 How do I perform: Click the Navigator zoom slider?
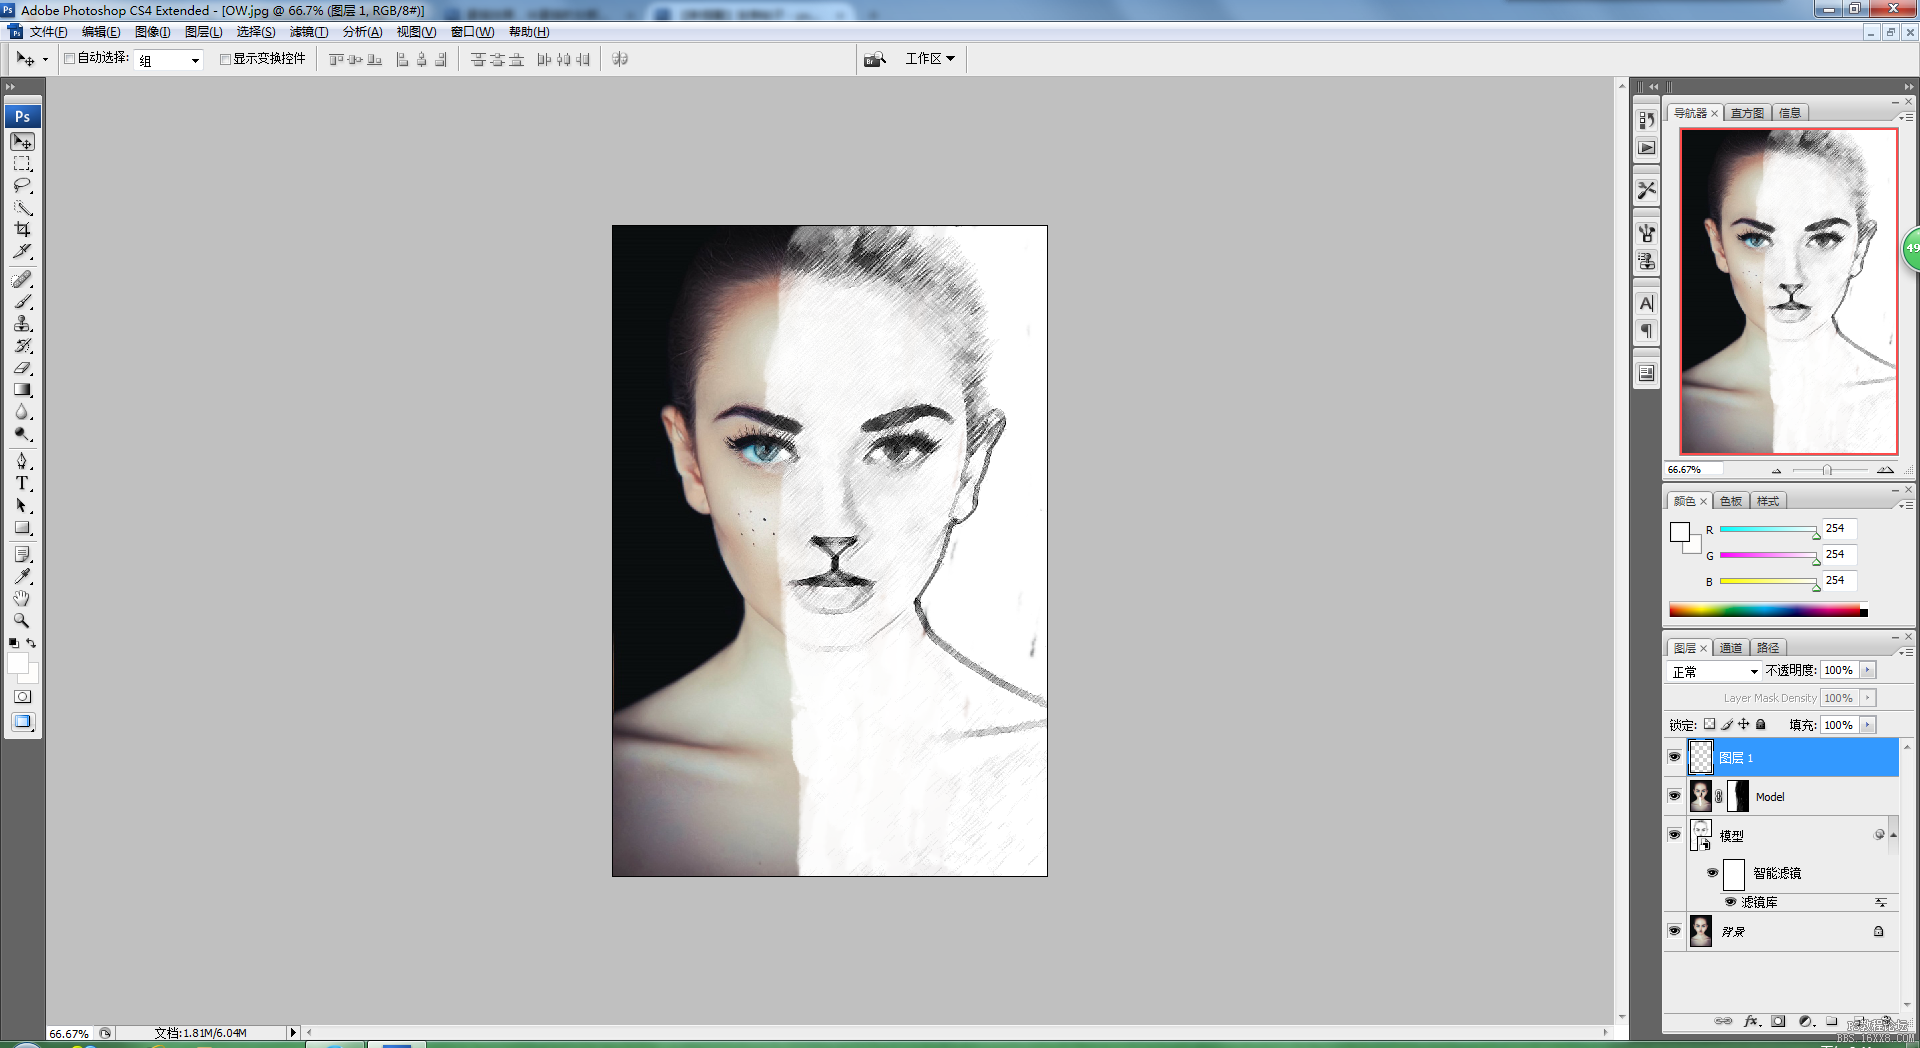[1828, 470]
